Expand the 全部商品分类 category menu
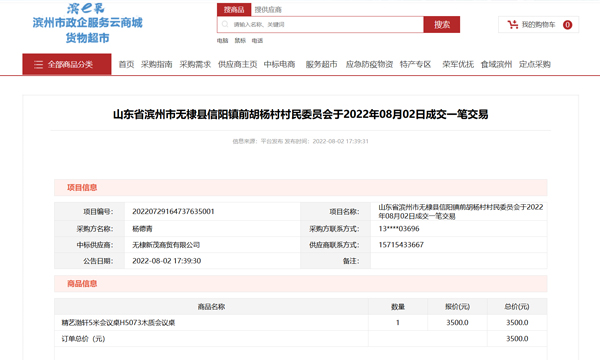Image resolution: width=600 pixels, height=360 pixels. pyautogui.click(x=67, y=64)
